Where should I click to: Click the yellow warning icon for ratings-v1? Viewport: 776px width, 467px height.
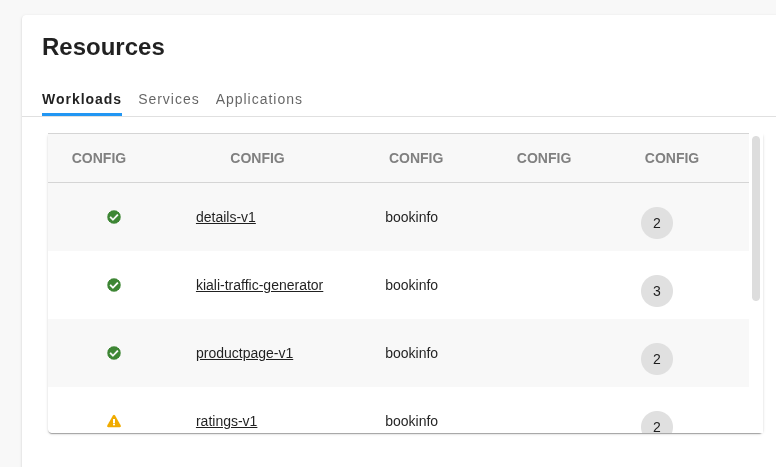(114, 421)
